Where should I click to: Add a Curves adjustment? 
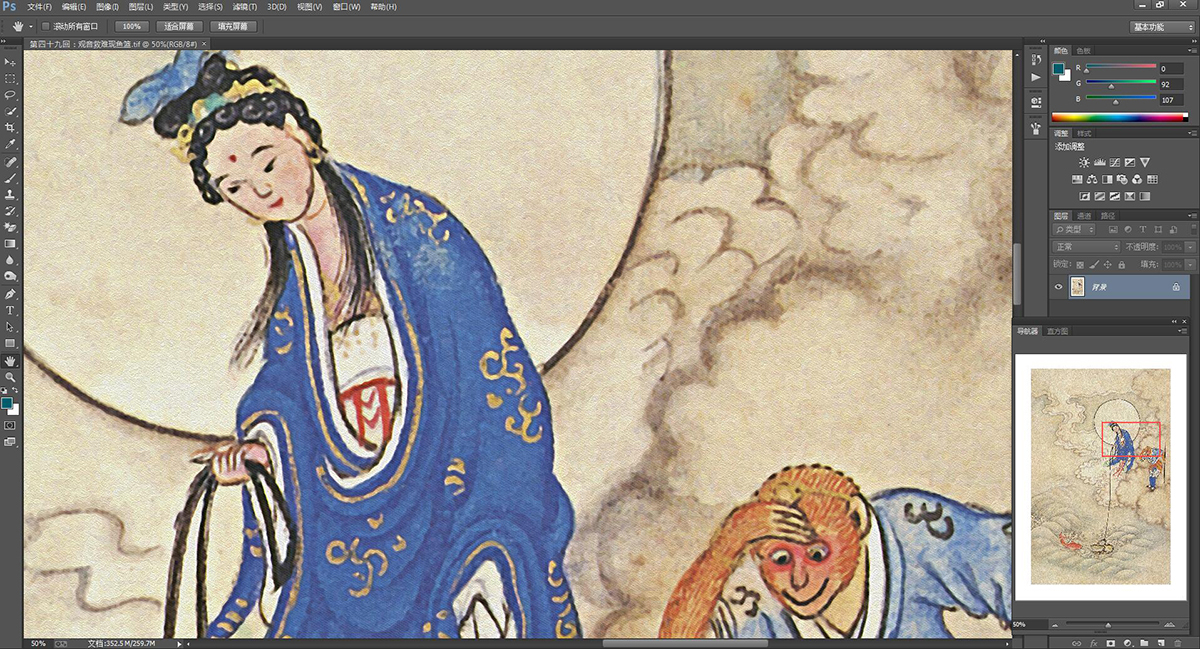[x=1114, y=162]
